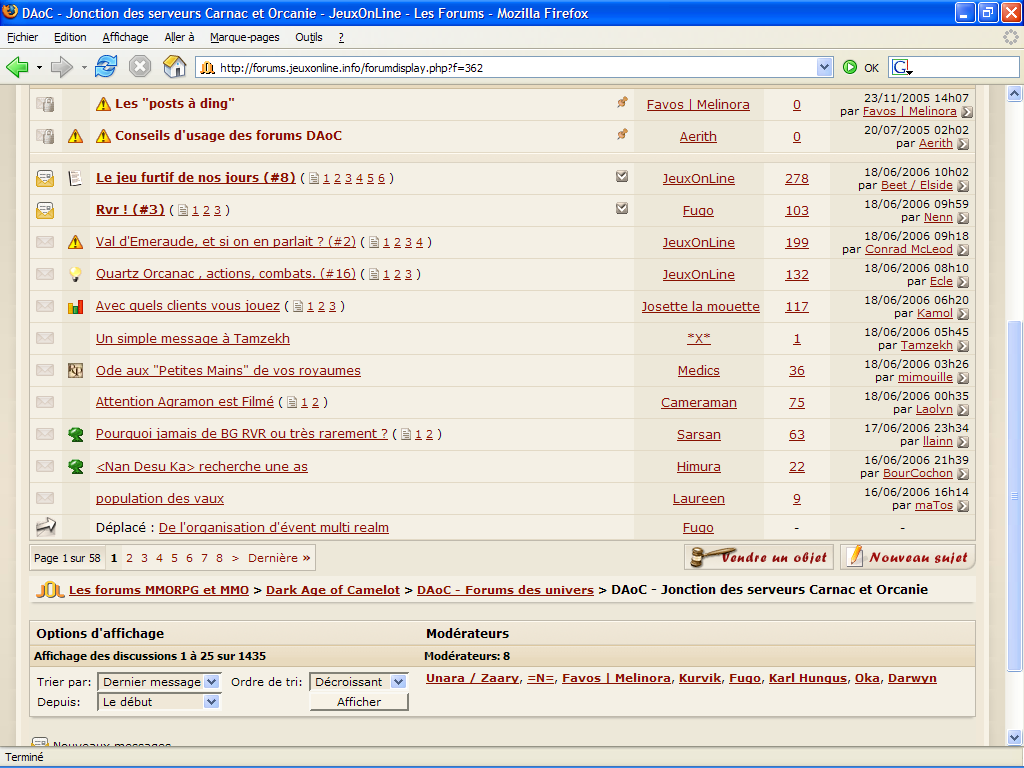Open the Edition menu
This screenshot has height=768, width=1024.
(x=70, y=37)
